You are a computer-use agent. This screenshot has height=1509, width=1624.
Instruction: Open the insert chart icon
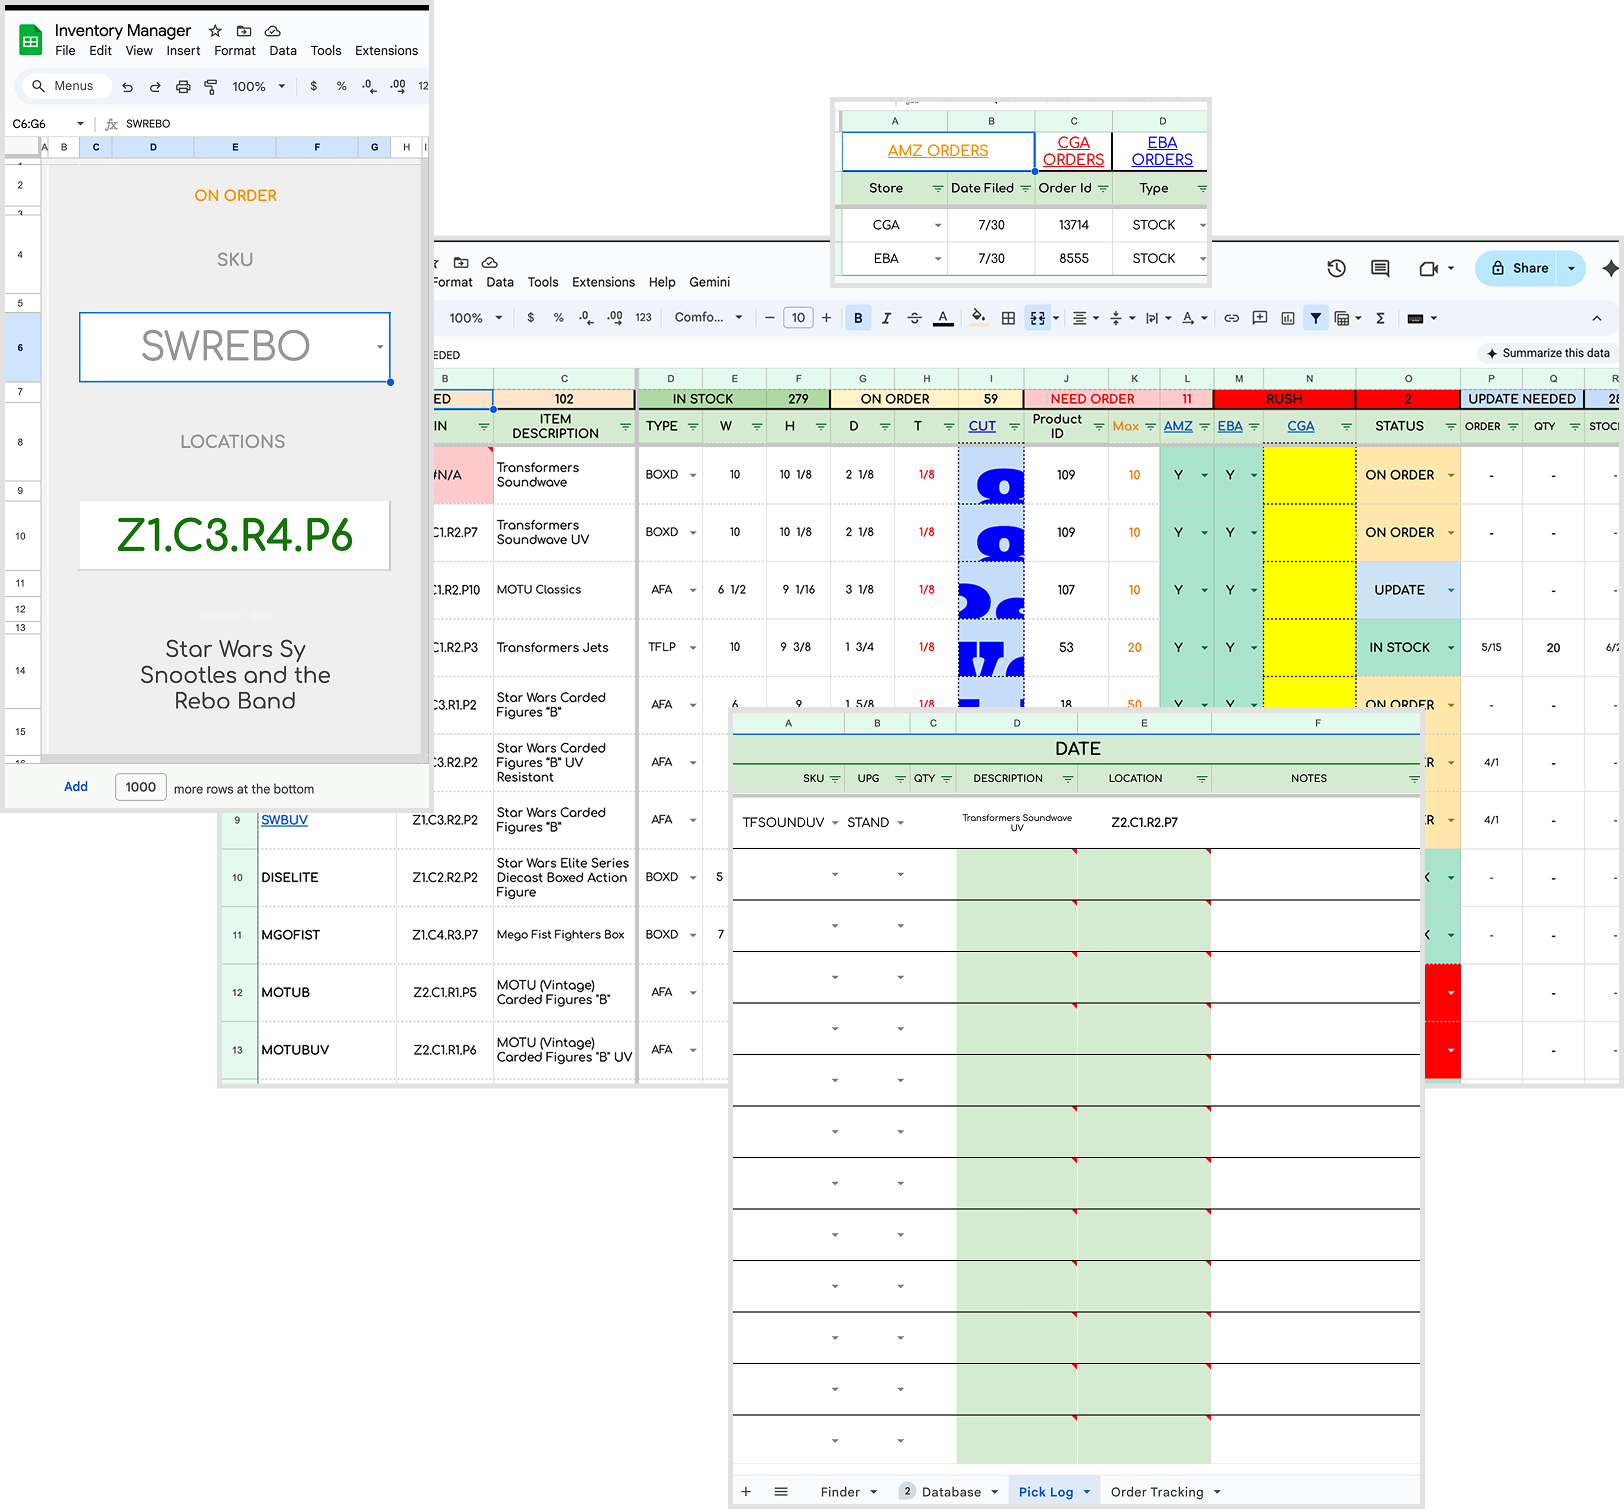[1286, 318]
